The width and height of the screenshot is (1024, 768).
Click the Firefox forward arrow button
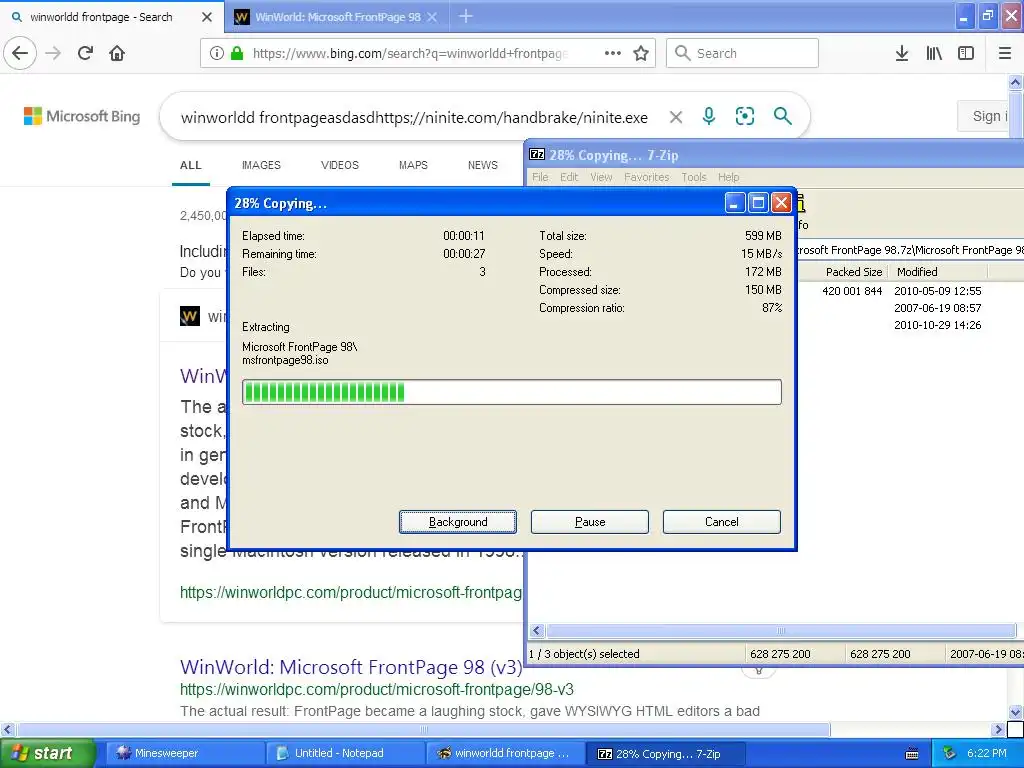53,53
